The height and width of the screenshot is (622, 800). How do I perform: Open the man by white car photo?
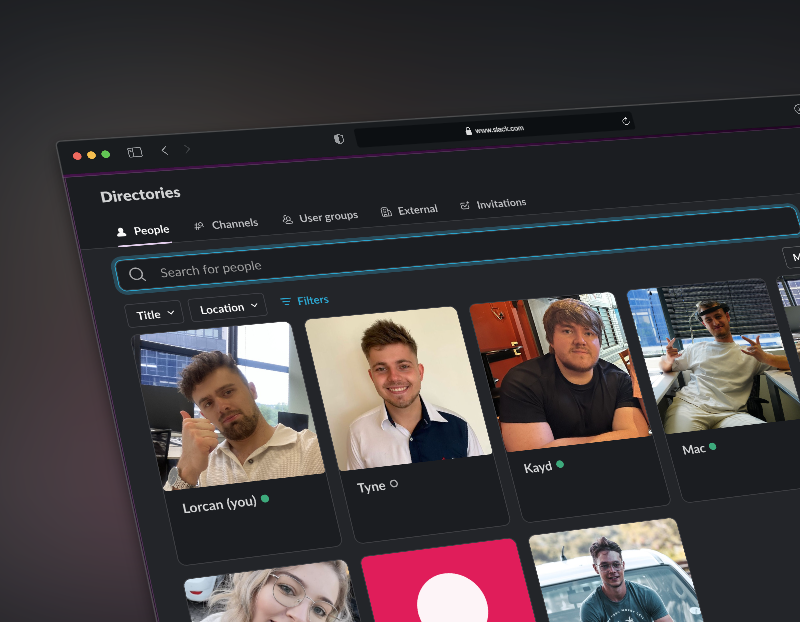pyautogui.click(x=615, y=570)
